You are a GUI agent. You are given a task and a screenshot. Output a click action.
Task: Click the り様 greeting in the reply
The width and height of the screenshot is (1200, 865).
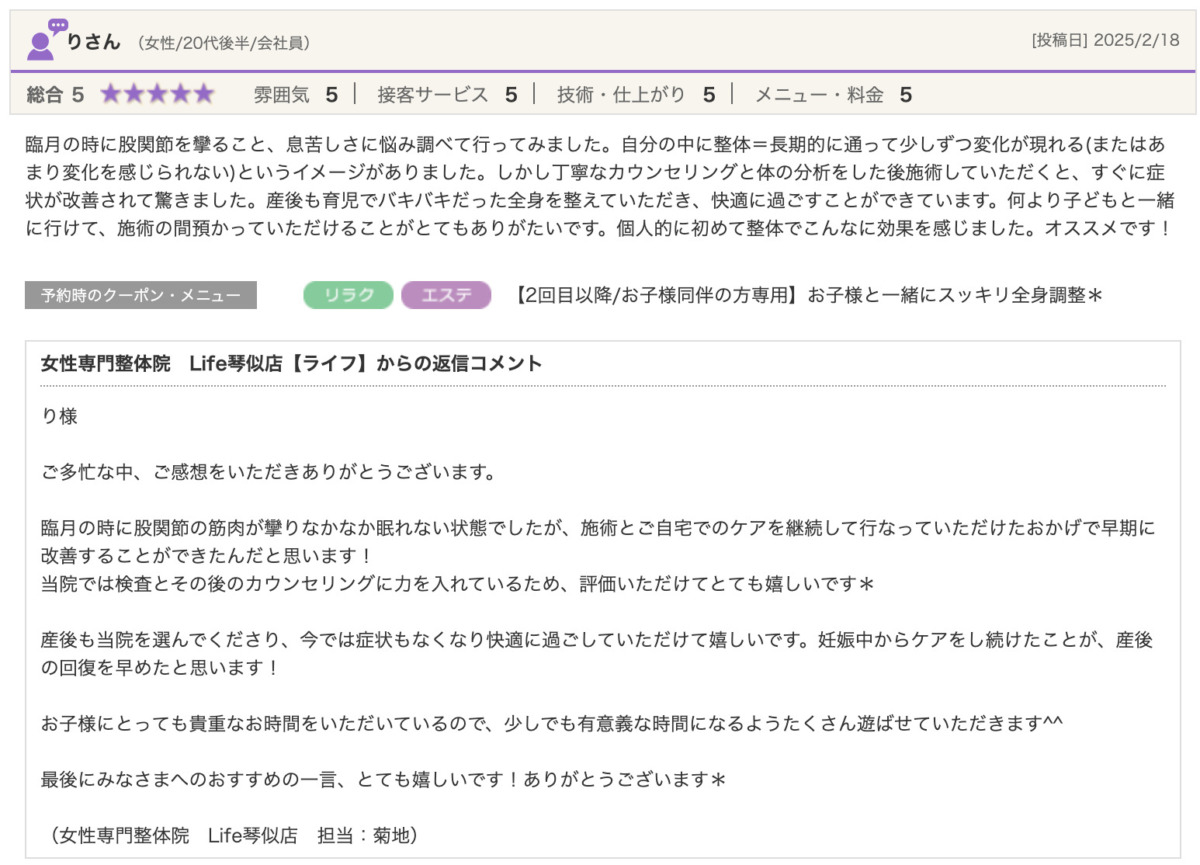click(x=59, y=417)
